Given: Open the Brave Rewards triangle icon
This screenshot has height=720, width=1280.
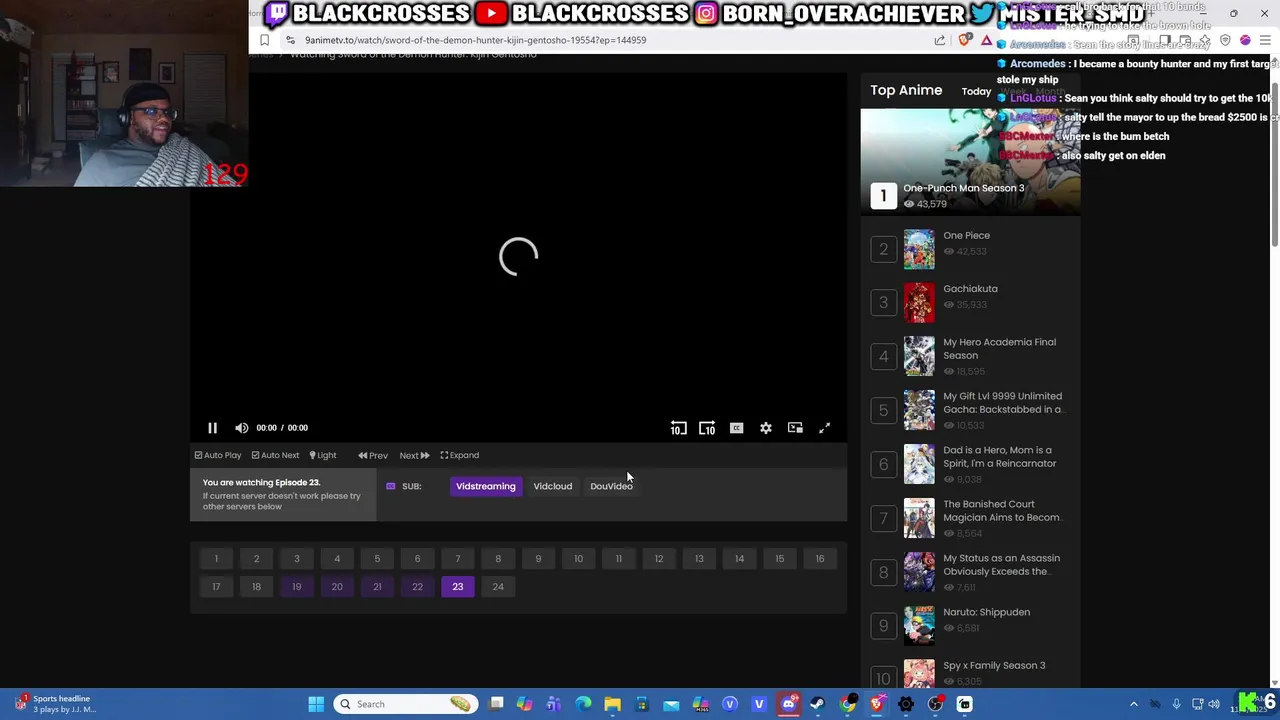Looking at the screenshot, I should [986, 40].
